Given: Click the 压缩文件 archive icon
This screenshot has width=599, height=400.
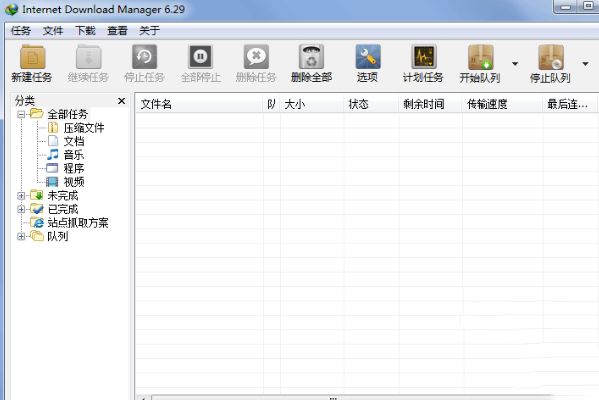Looking at the screenshot, I should click(x=53, y=128).
